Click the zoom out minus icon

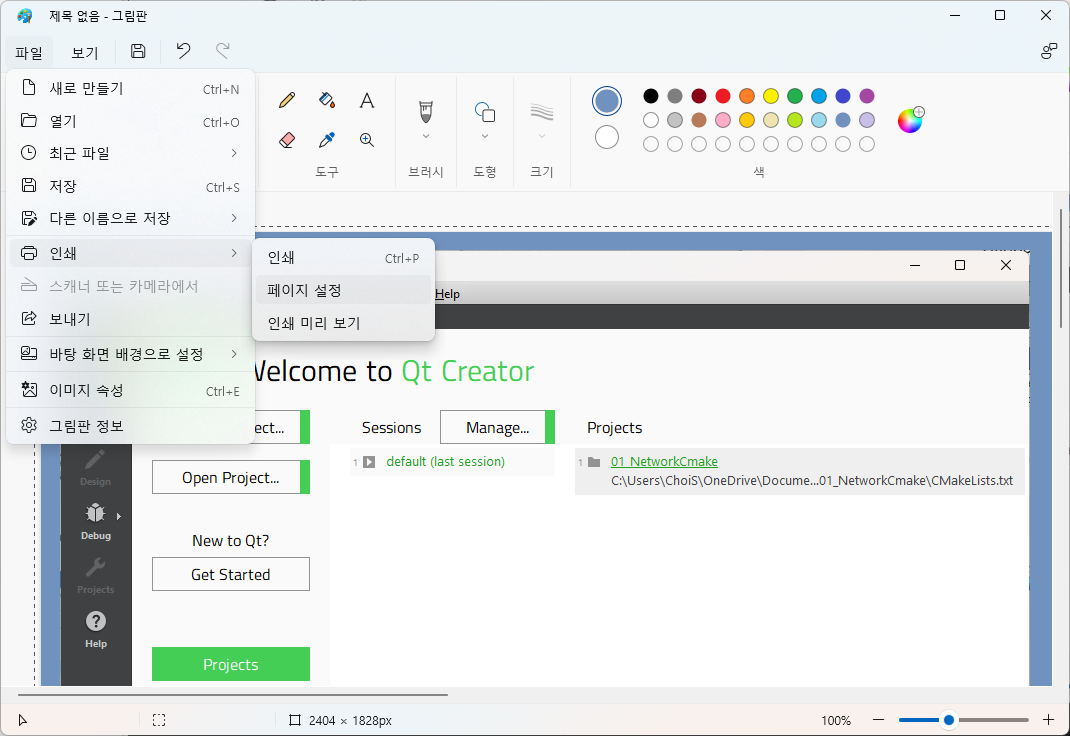coord(878,720)
